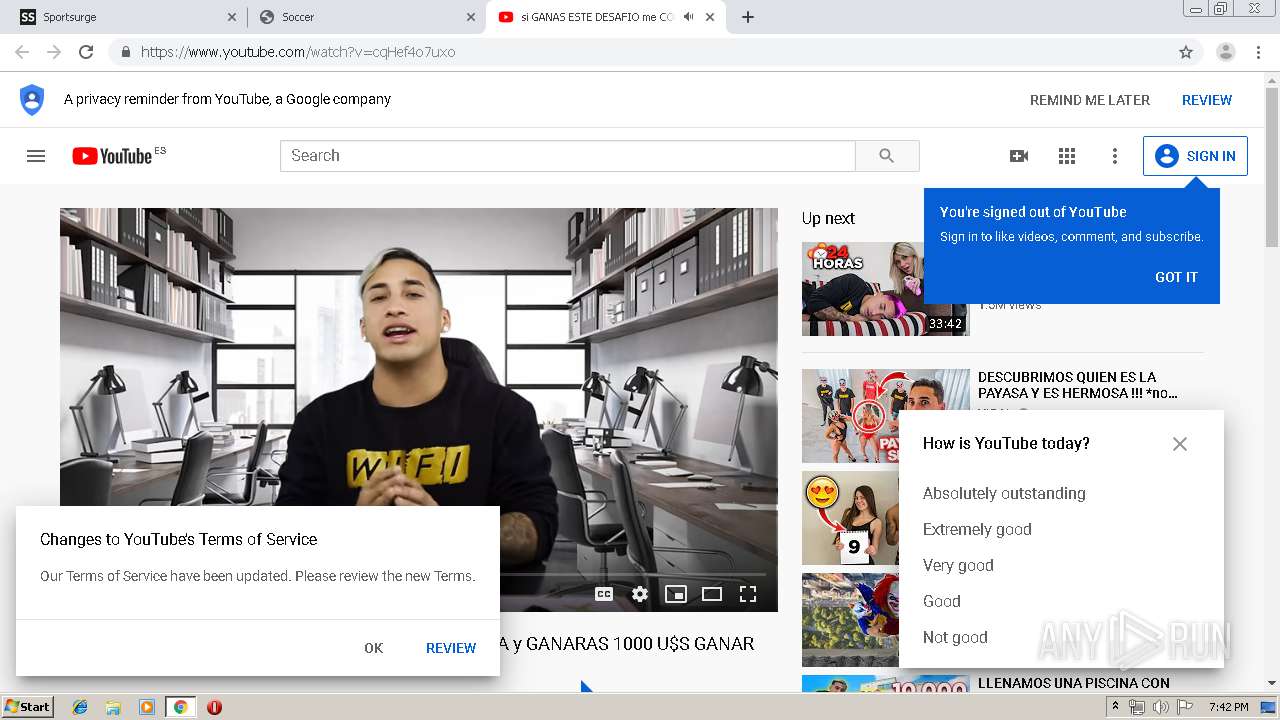Close the How is YouTube today survey
This screenshot has width=1280, height=720.
pos(1180,444)
